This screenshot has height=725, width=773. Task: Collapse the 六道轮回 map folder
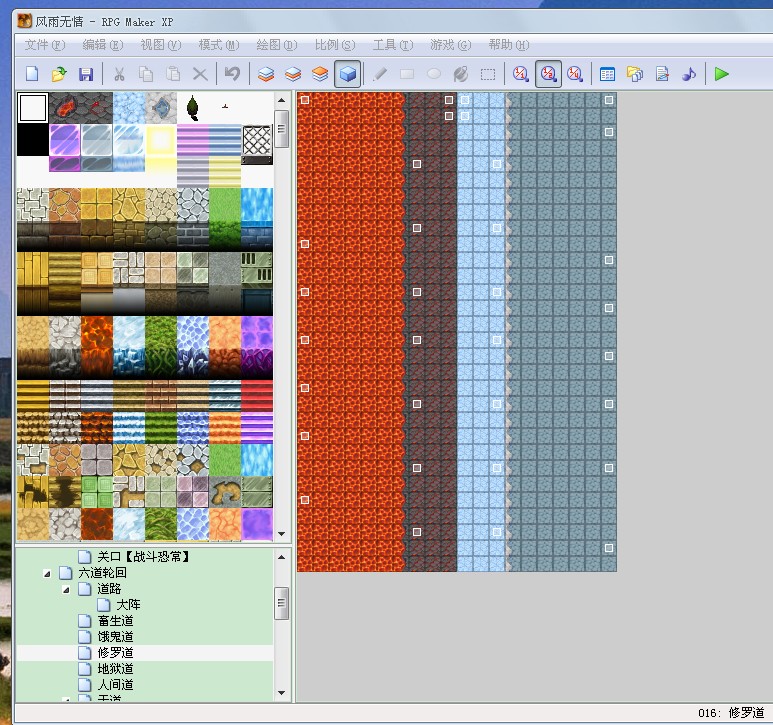[47, 573]
